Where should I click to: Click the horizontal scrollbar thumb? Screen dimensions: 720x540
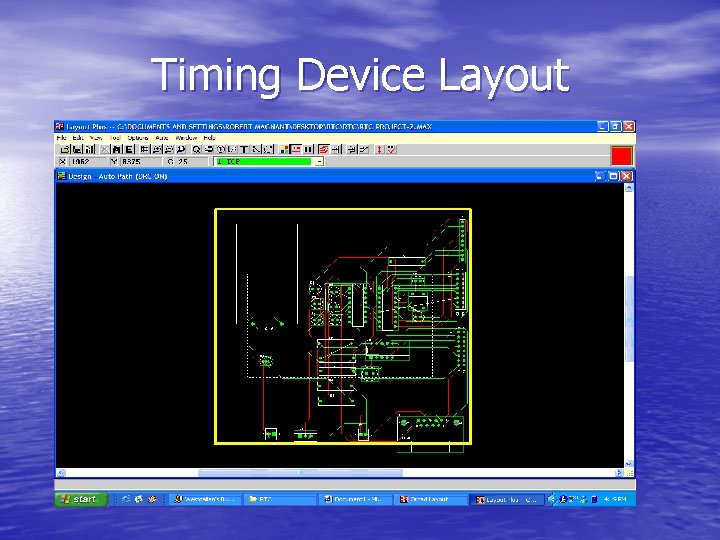click(x=300, y=472)
